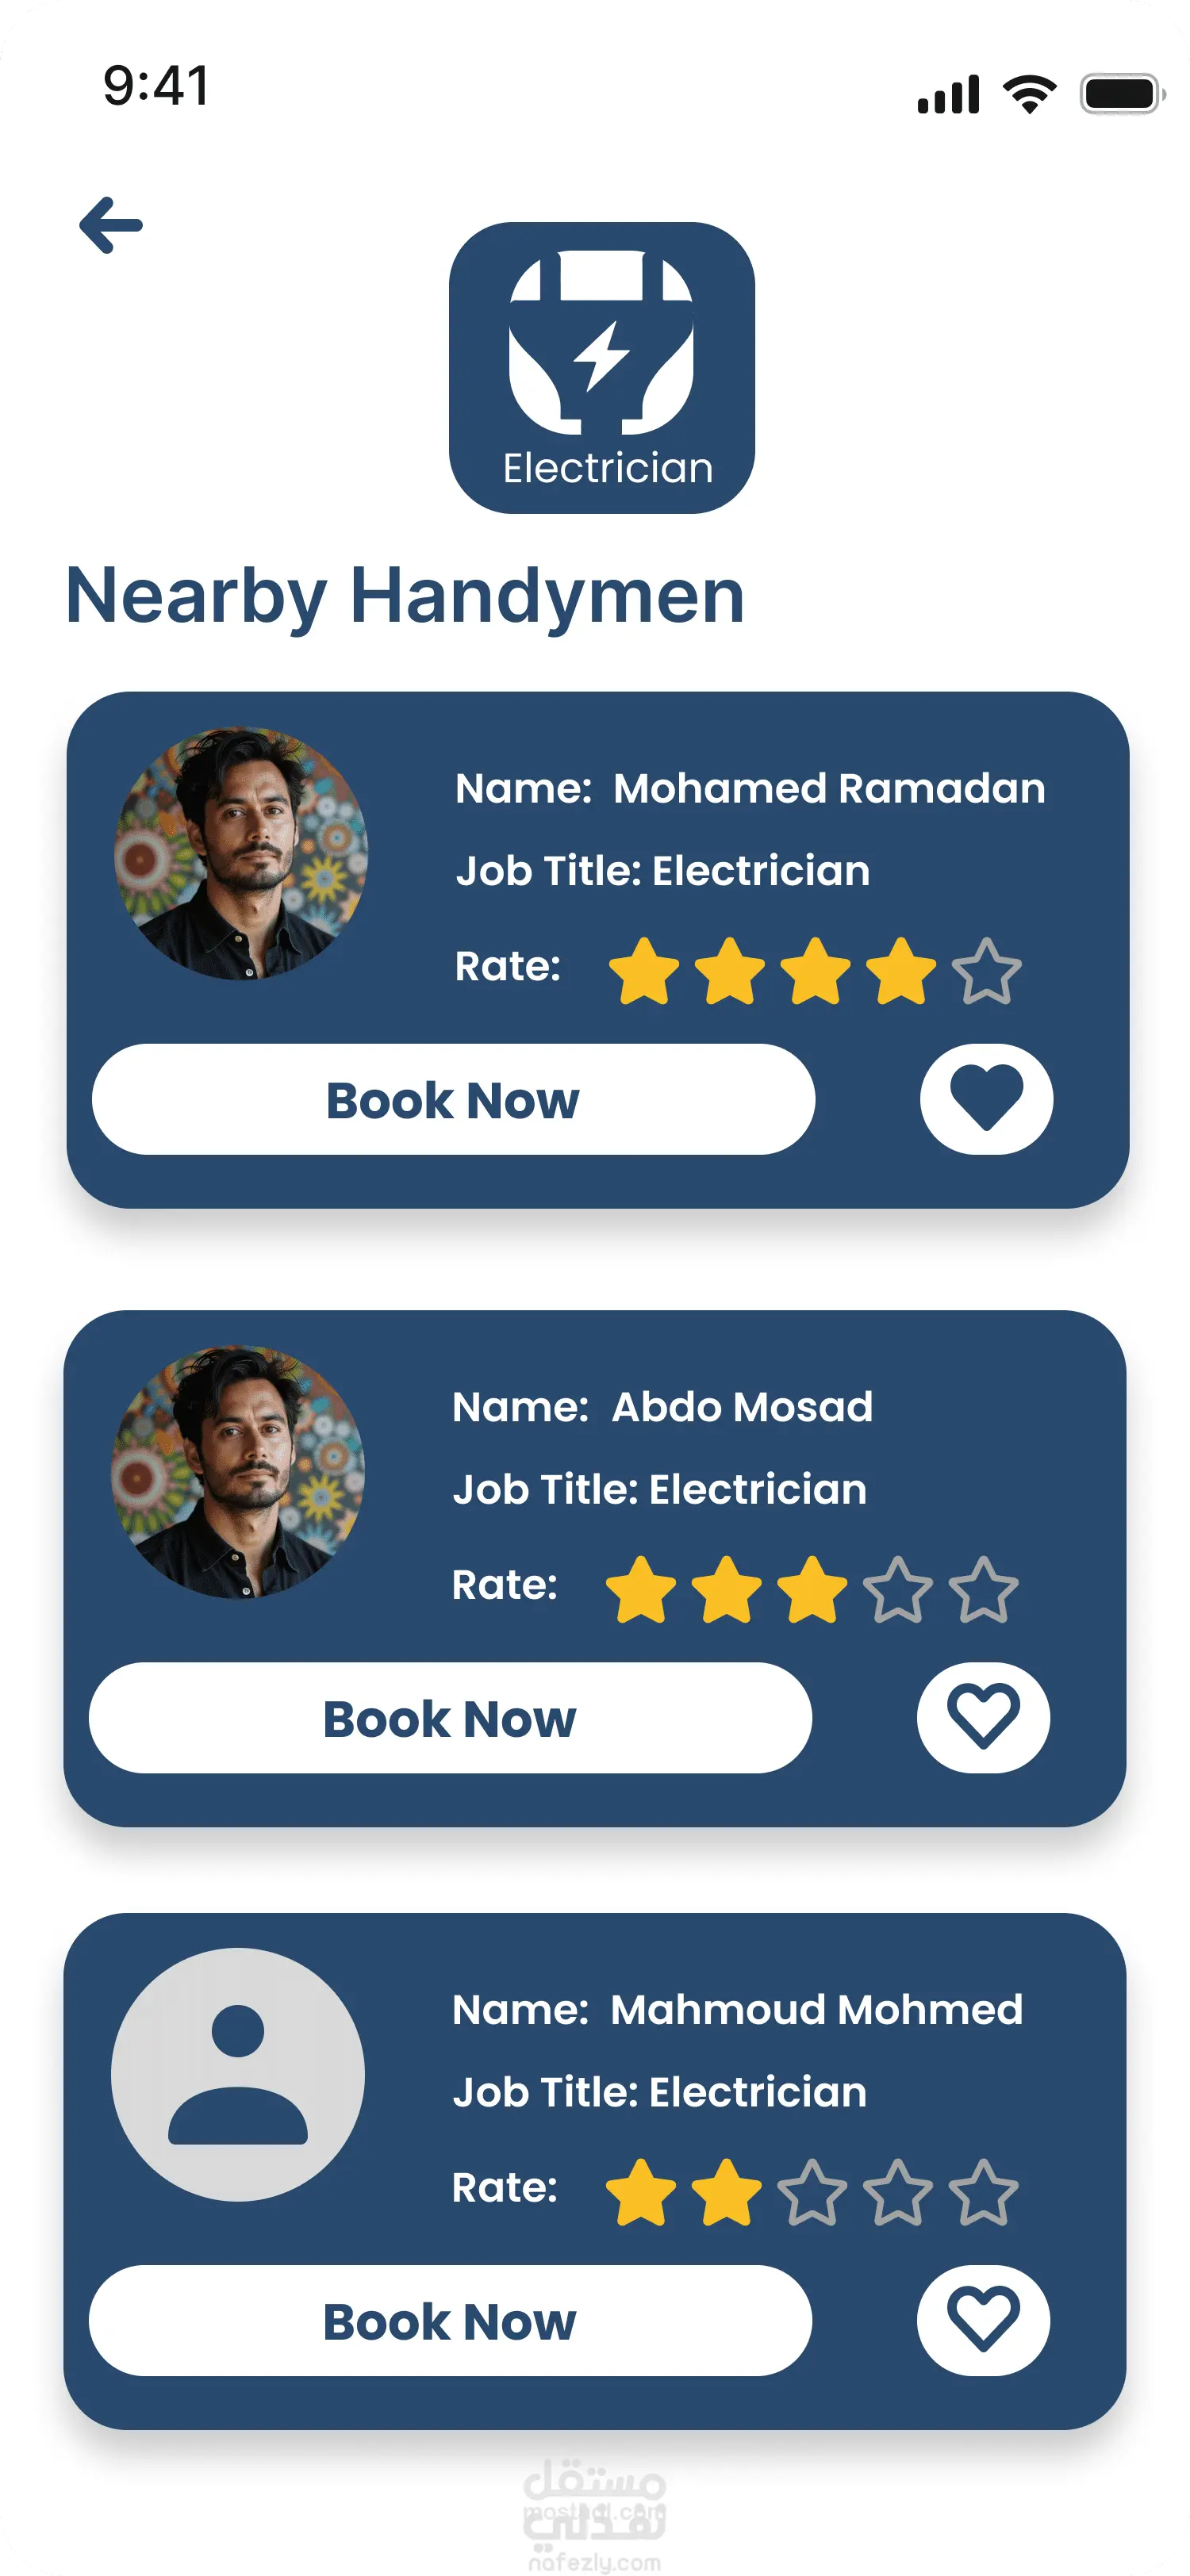This screenshot has height=2576, width=1190.
Task: Favorite Mahmoud Mohmed using the heart
Action: click(983, 2320)
